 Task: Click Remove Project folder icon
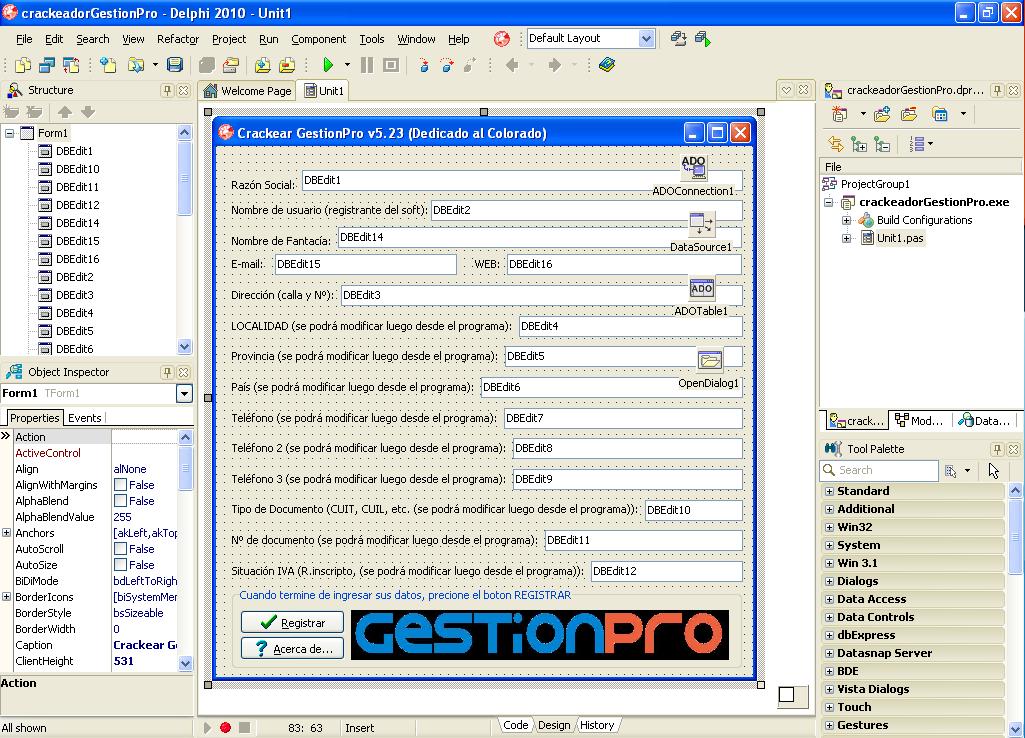pyautogui.click(x=909, y=114)
